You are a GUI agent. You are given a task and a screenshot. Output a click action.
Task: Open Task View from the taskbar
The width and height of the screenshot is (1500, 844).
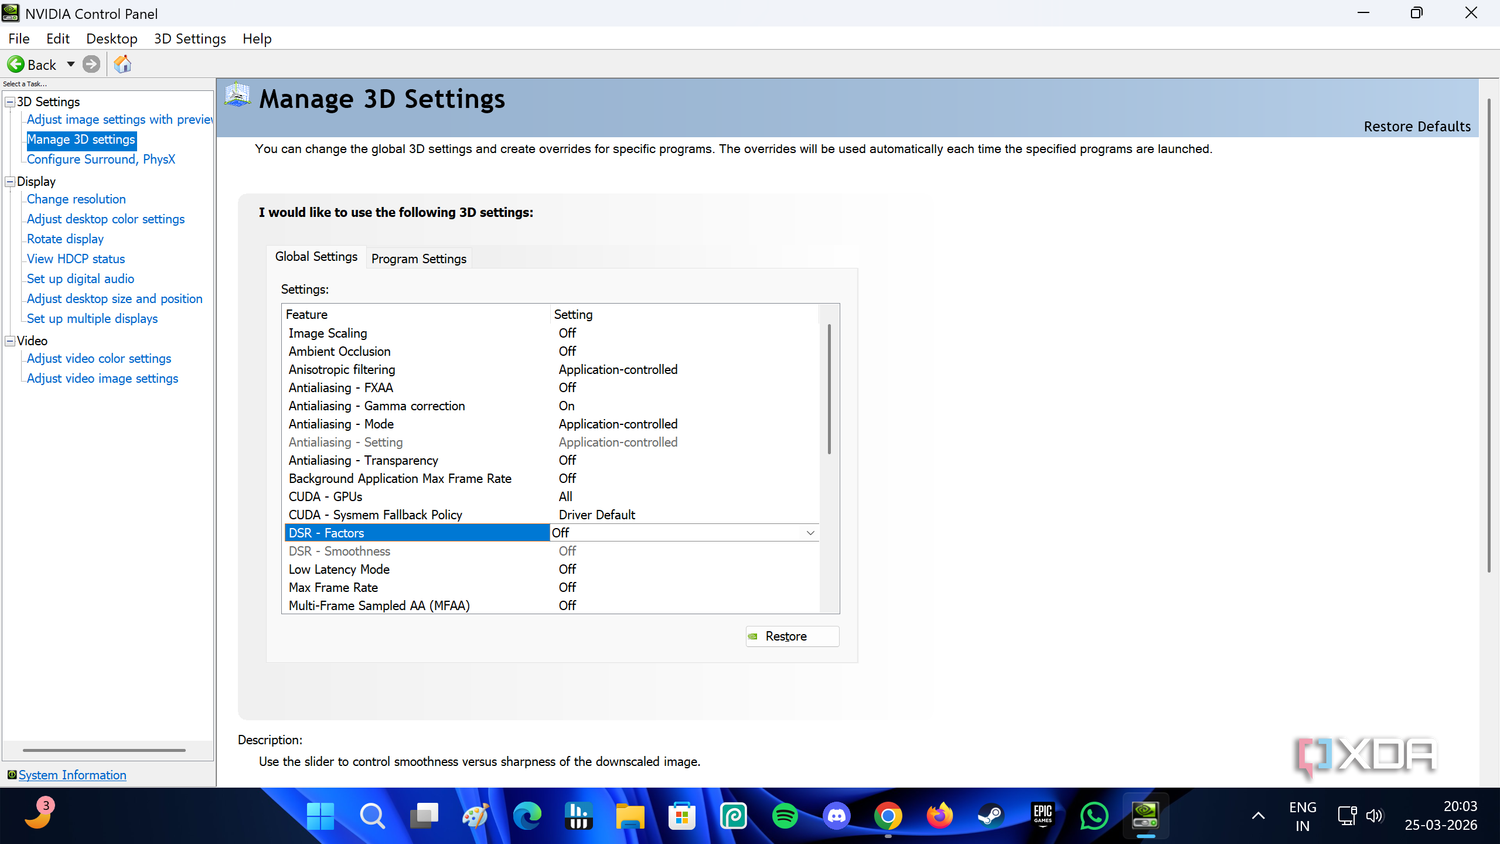(424, 816)
